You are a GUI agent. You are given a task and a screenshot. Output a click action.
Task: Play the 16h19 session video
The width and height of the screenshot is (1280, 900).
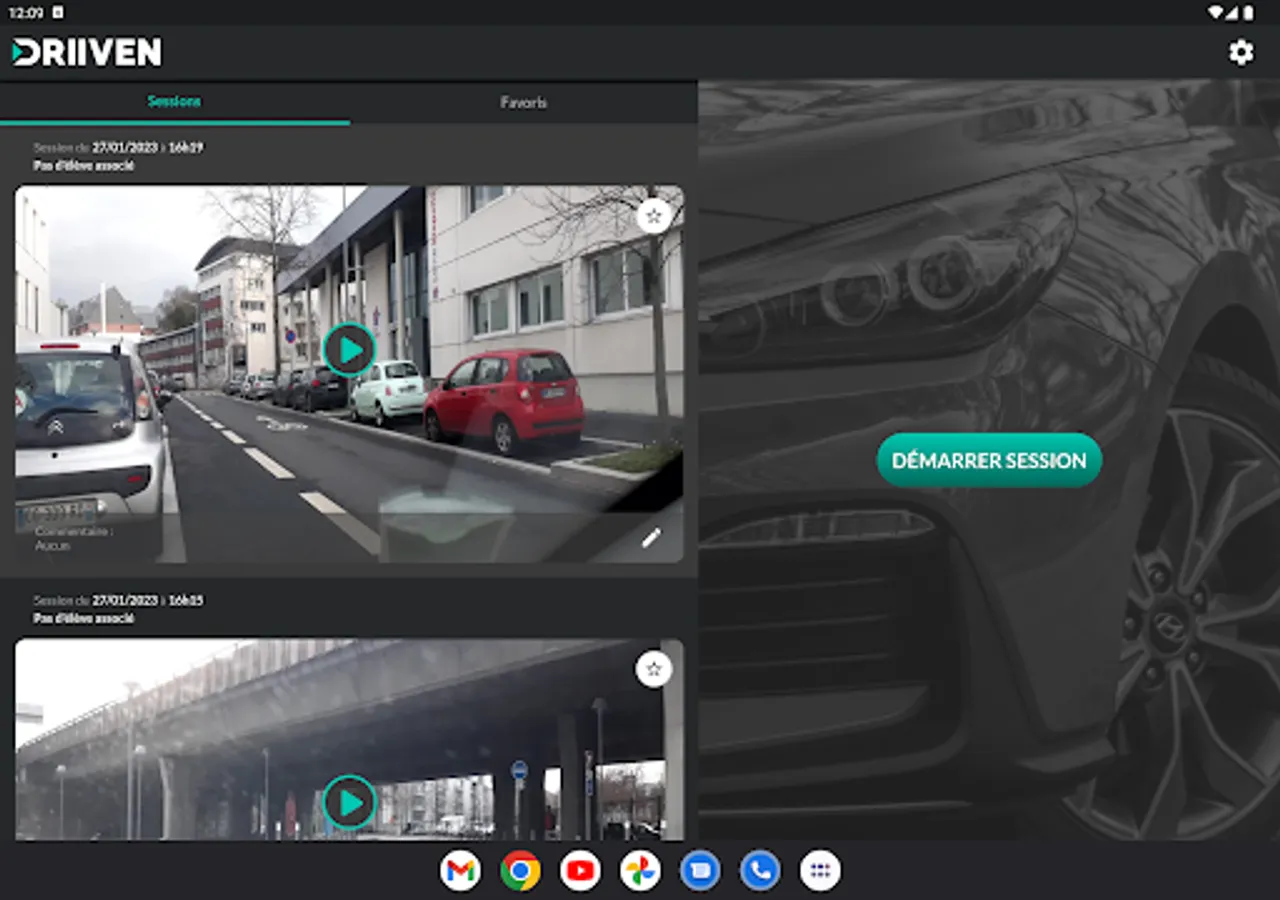click(x=349, y=349)
